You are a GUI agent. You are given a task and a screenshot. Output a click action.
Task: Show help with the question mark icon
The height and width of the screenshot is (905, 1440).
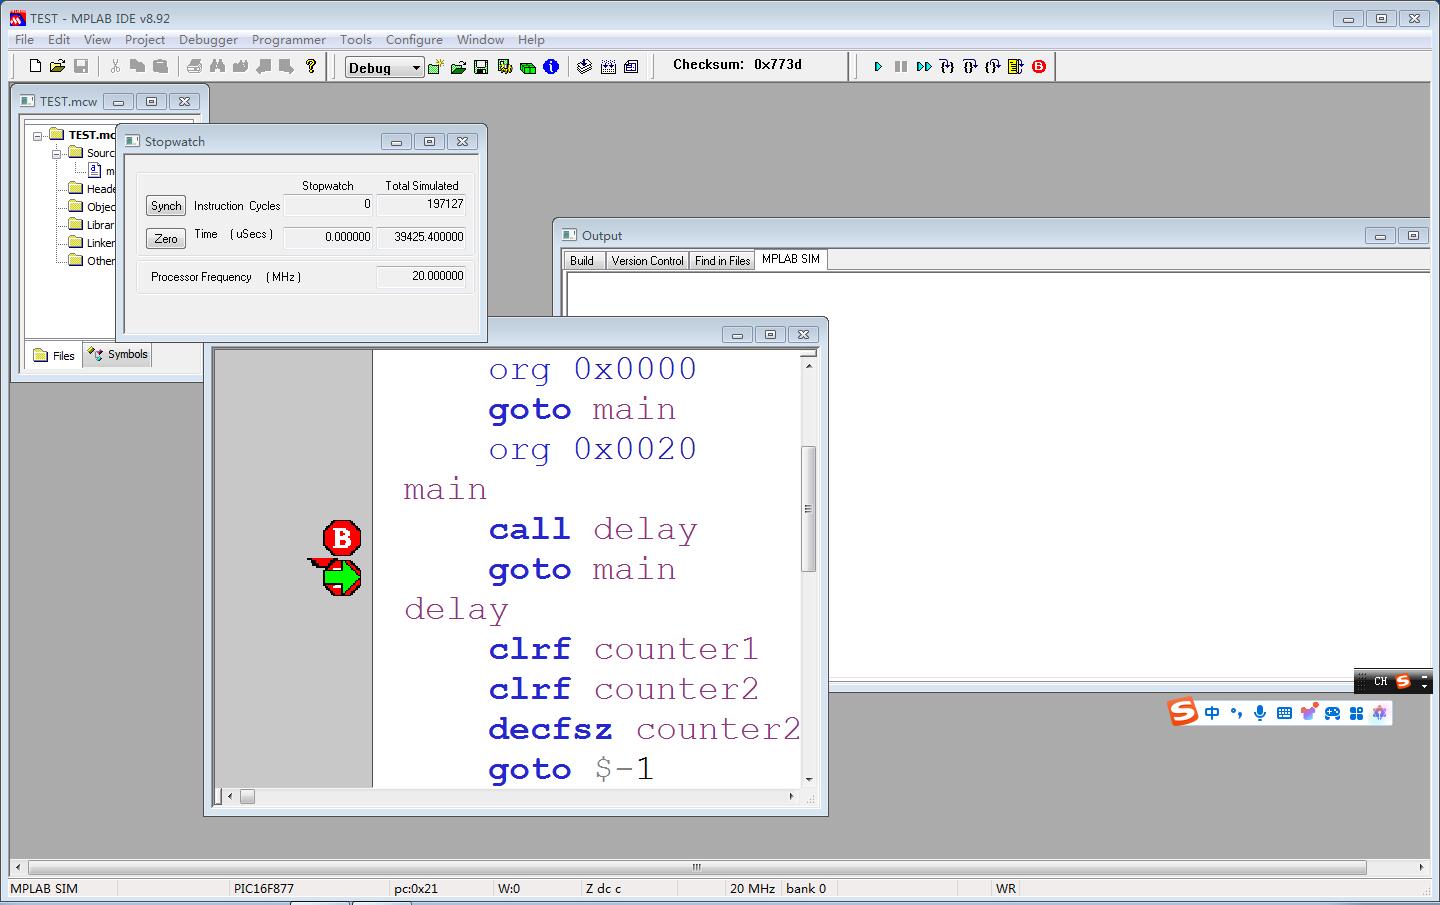coord(311,66)
